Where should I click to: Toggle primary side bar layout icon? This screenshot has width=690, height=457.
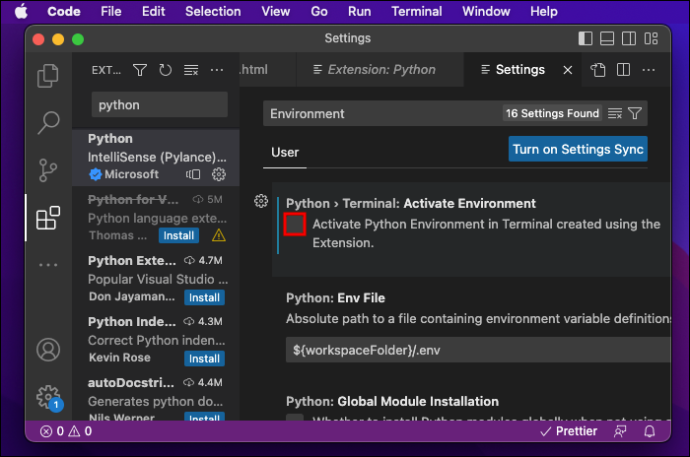585,39
